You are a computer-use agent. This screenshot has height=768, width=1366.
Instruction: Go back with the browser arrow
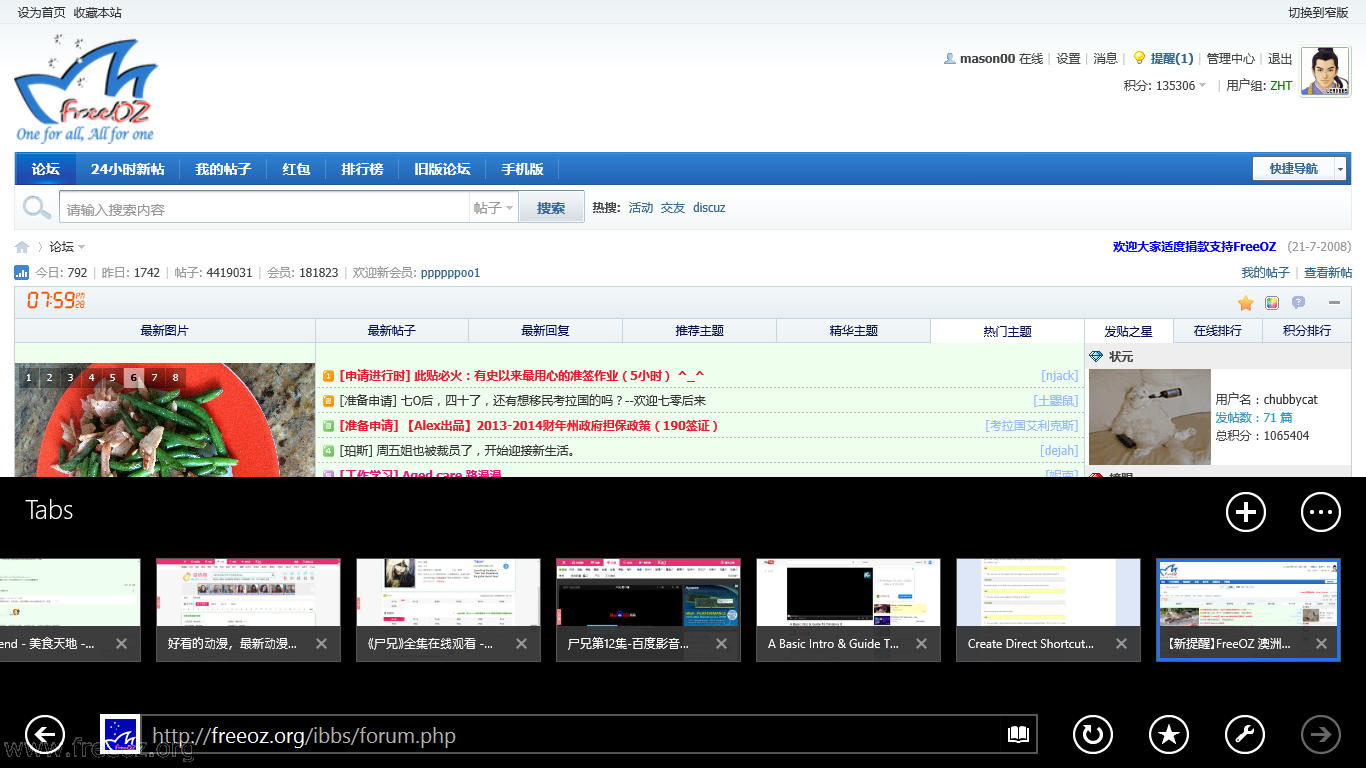45,735
